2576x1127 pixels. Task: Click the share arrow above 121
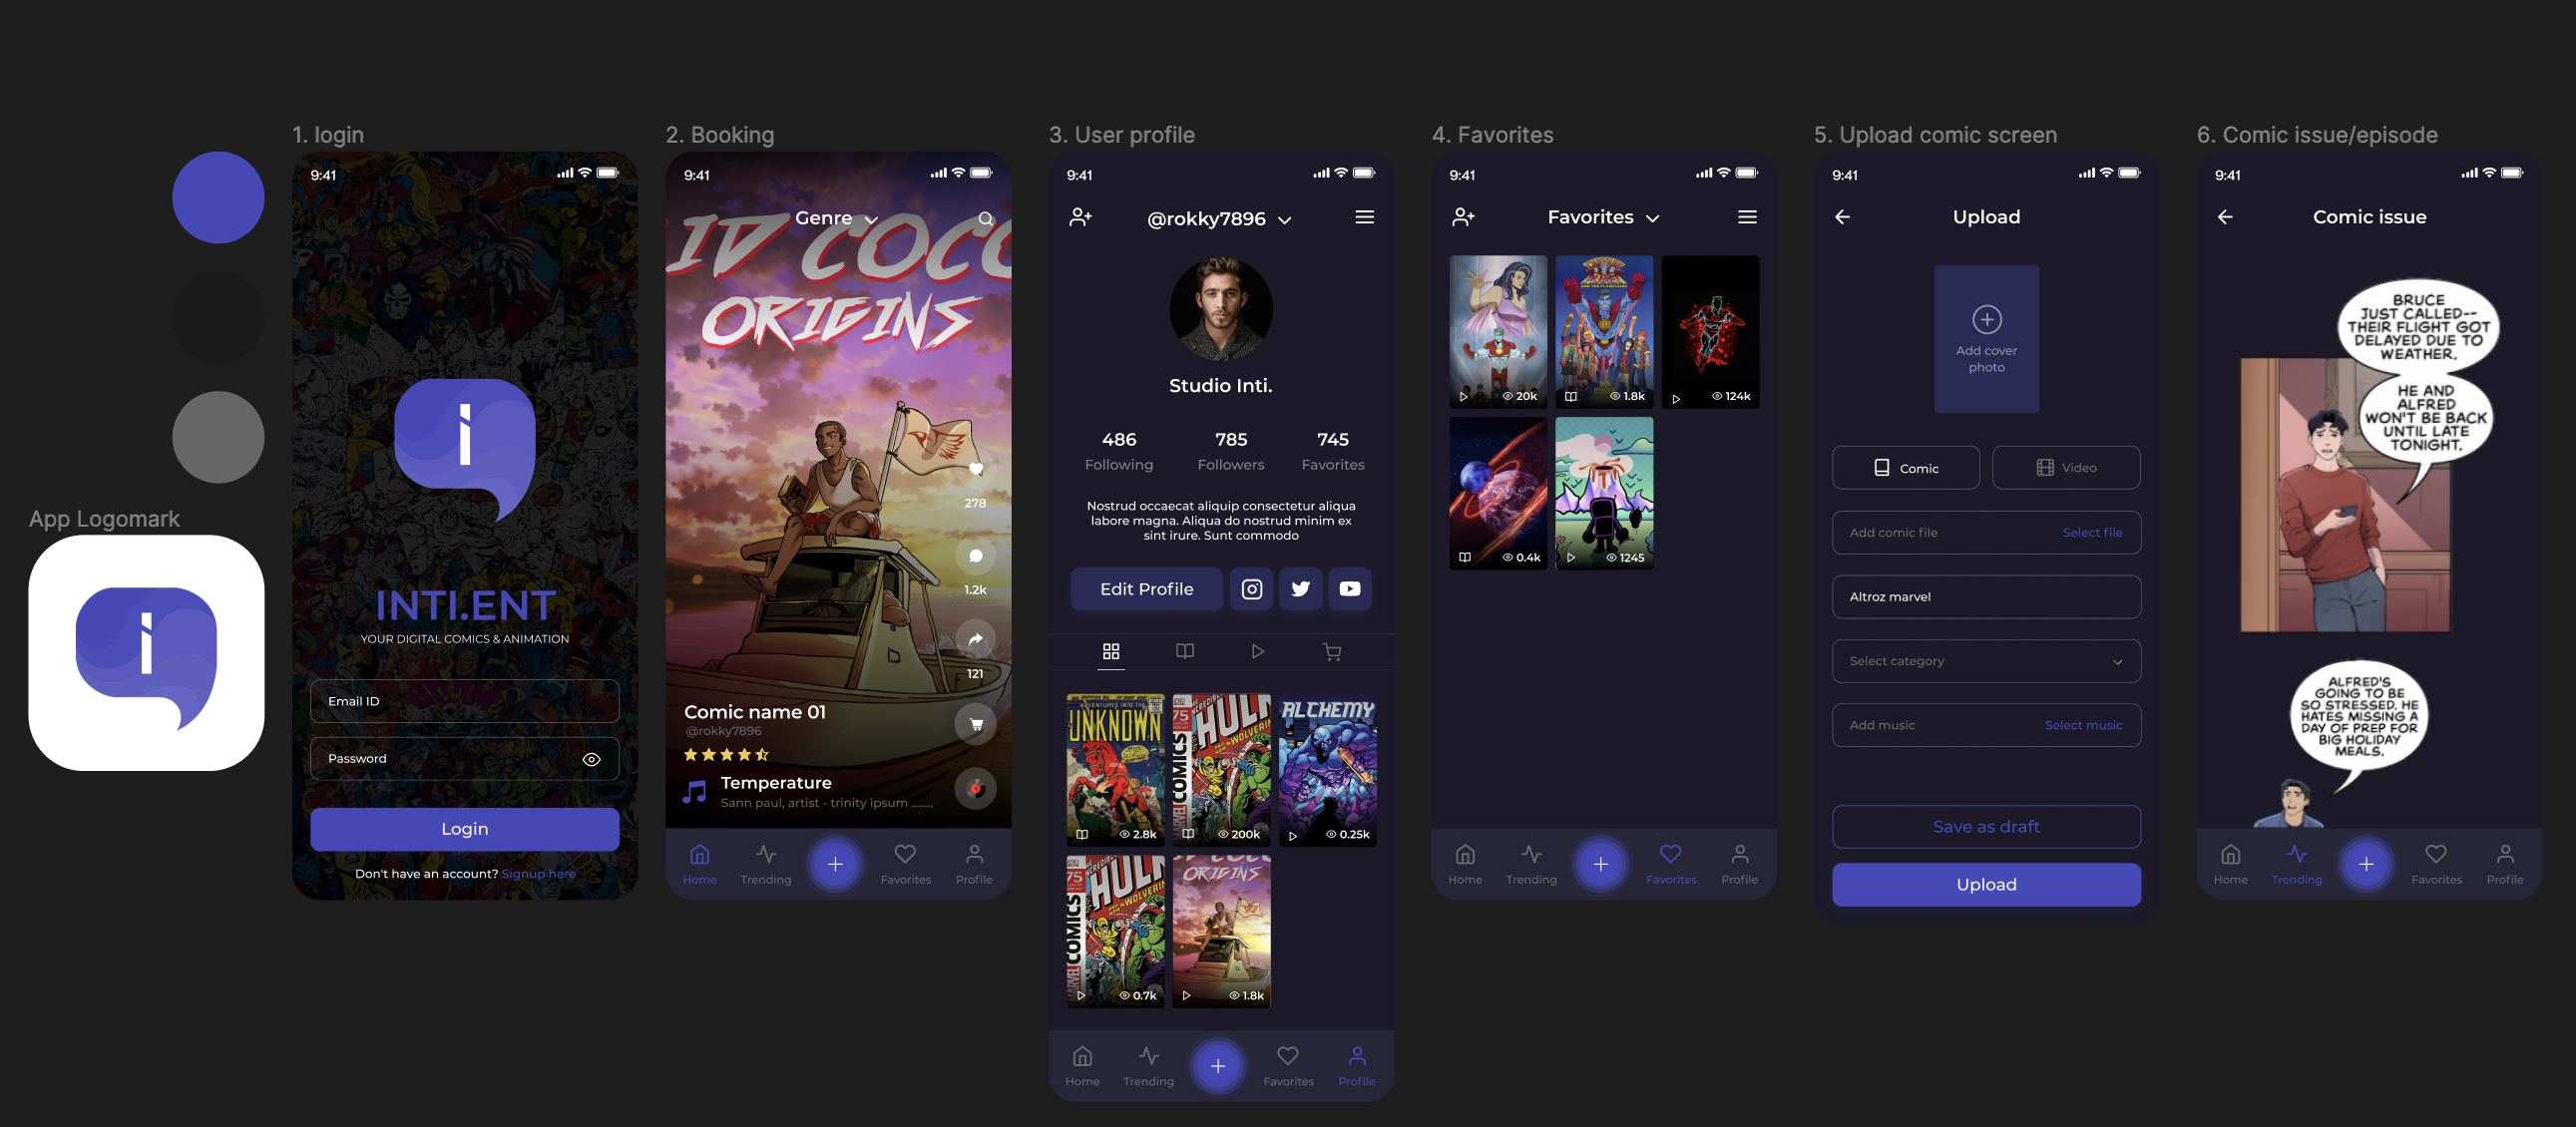(x=975, y=639)
